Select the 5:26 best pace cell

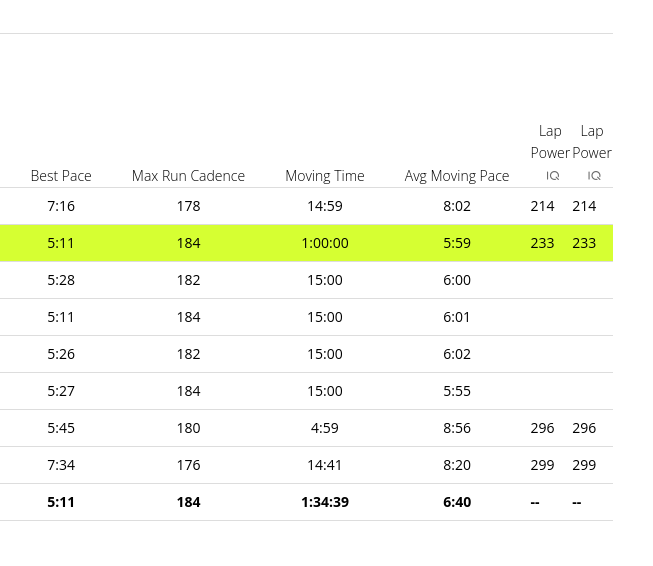click(x=61, y=354)
